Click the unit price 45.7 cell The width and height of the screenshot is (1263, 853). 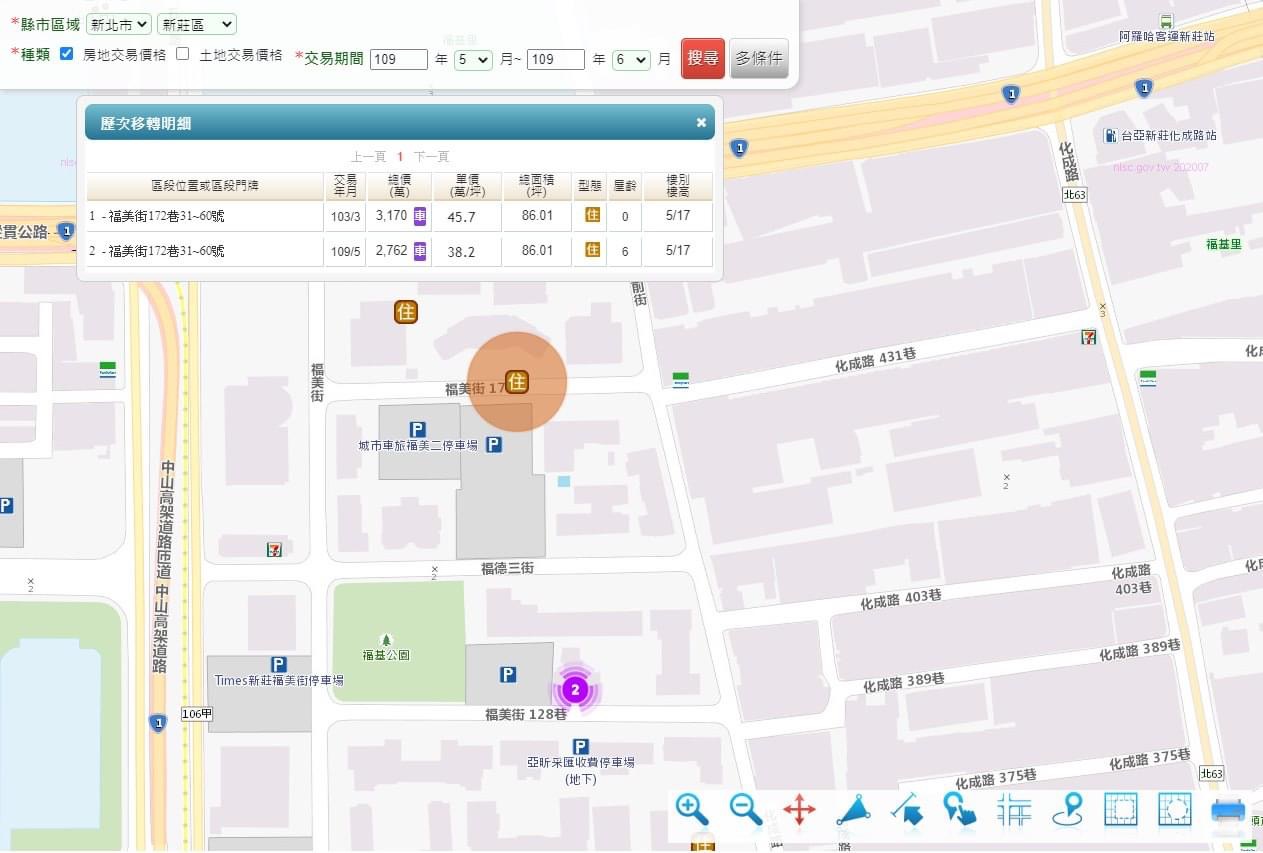point(461,216)
